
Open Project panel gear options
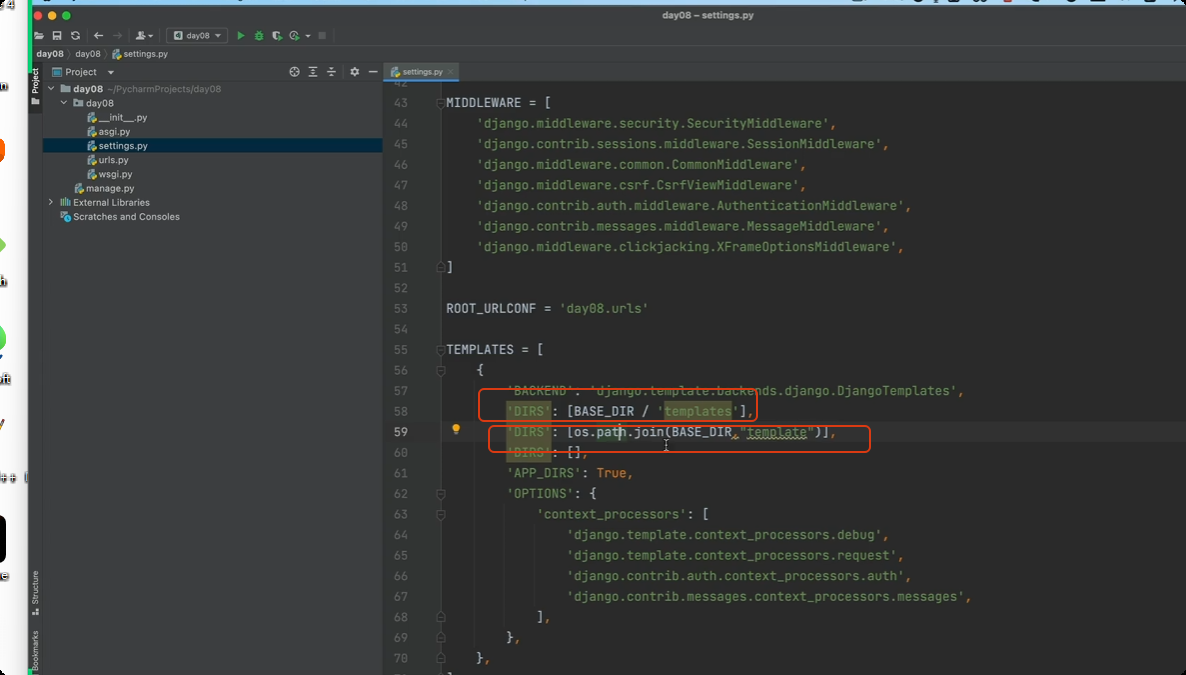[354, 72]
